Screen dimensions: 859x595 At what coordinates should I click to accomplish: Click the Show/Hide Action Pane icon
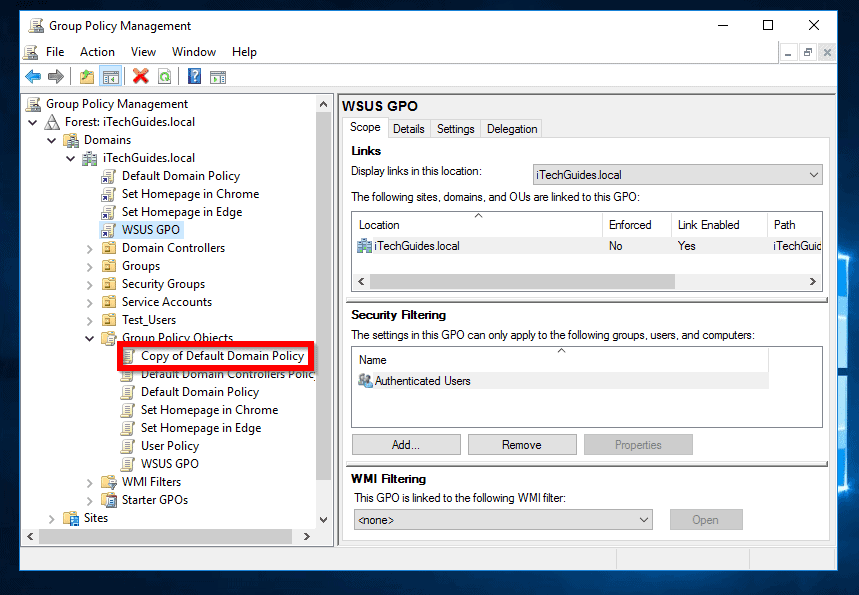[x=218, y=76]
